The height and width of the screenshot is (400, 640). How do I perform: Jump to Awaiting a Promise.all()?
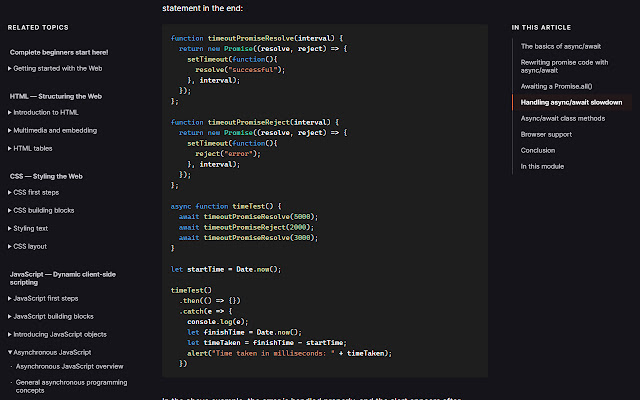coord(556,87)
